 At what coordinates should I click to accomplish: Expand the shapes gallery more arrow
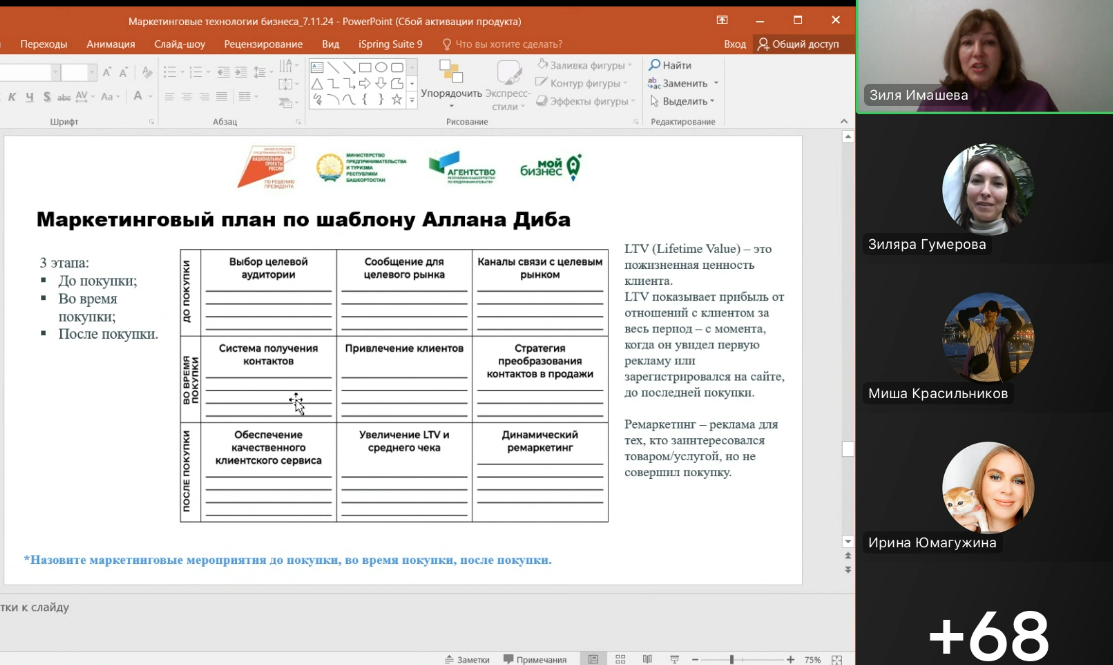point(412,101)
